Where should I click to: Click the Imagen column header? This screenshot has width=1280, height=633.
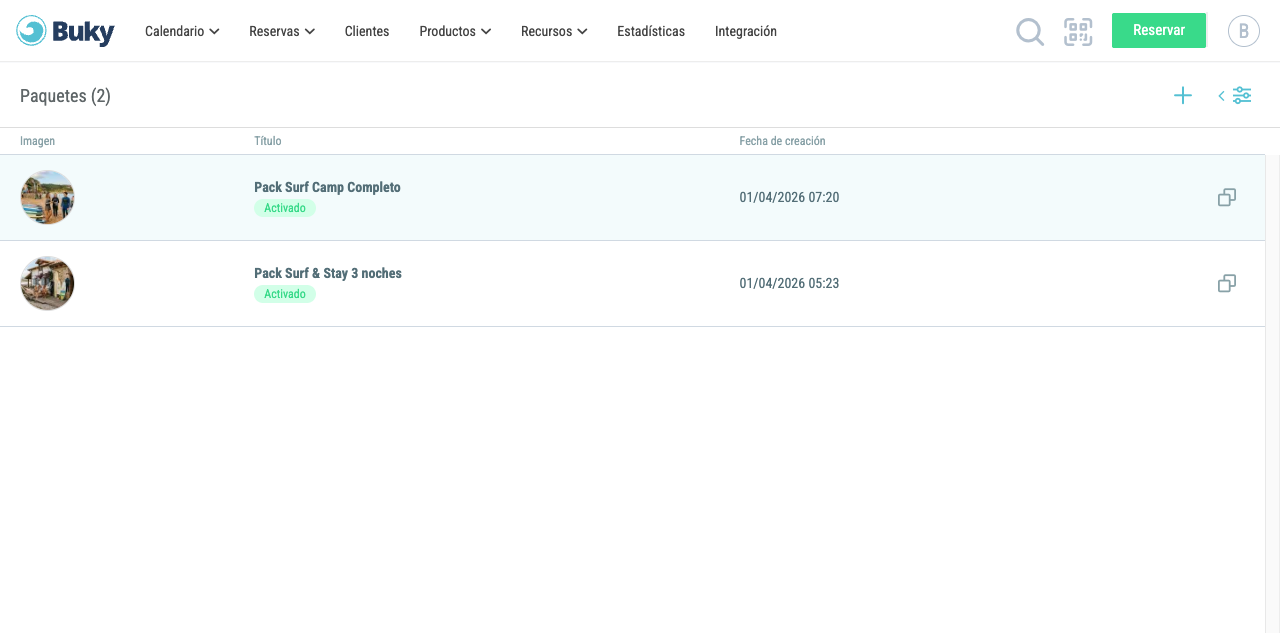38,141
